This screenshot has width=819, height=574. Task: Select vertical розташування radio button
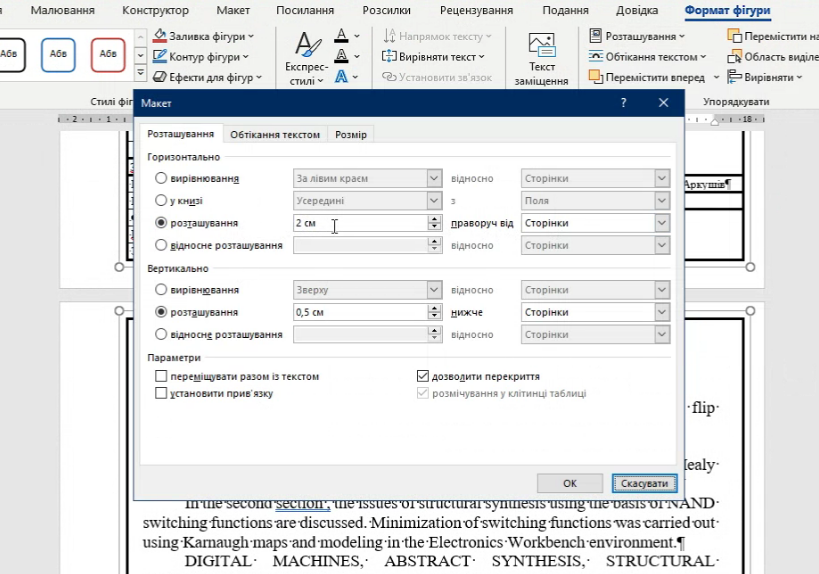click(x=161, y=312)
